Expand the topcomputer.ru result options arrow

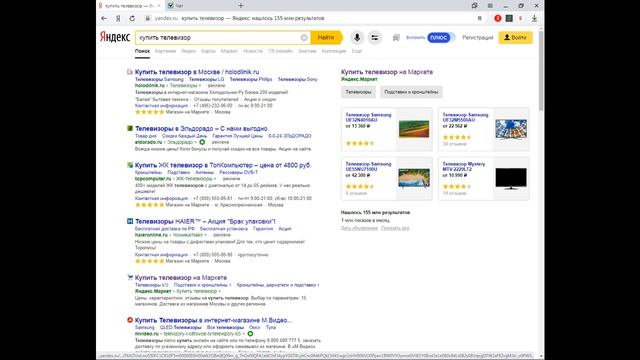[x=216, y=179]
